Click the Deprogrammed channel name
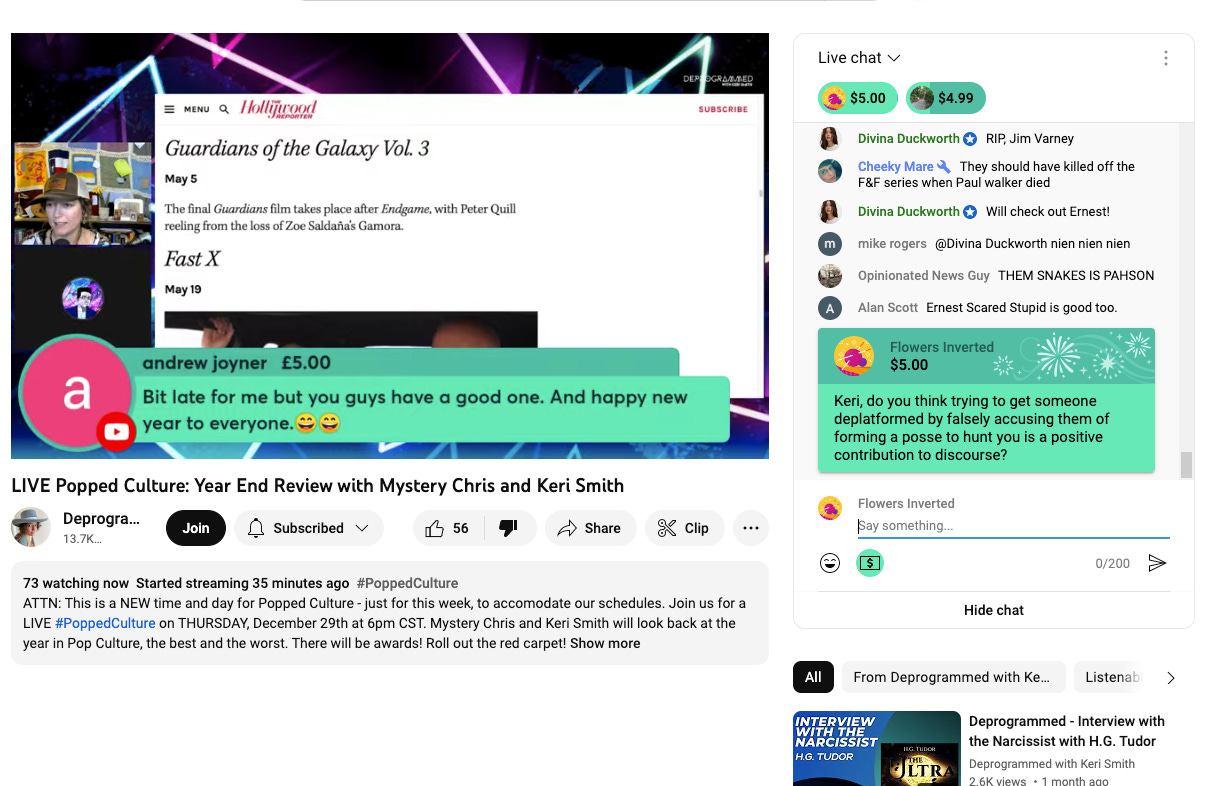The image size is (1221, 786). click(101, 518)
